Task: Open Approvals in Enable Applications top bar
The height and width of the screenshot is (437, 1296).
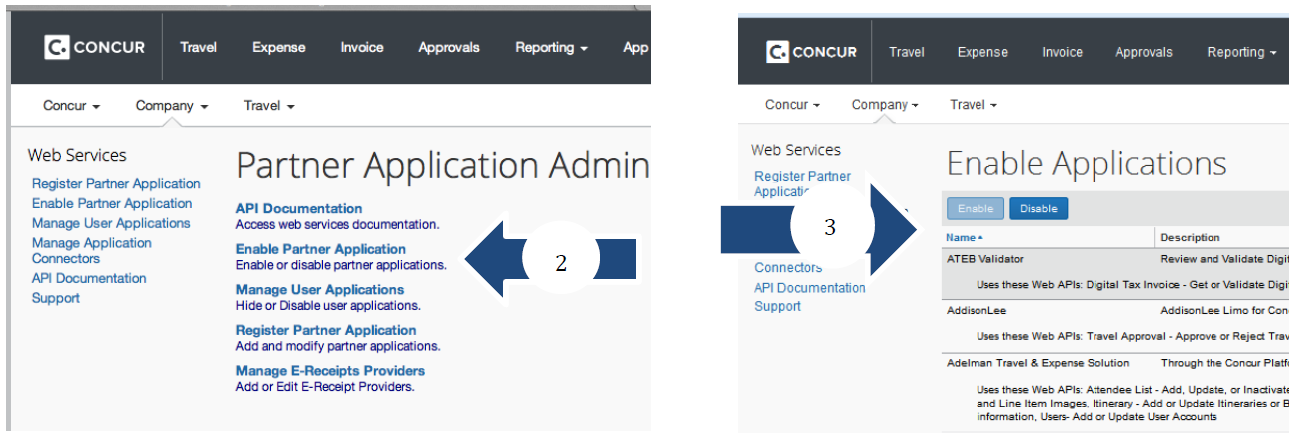Action: coord(1145,52)
